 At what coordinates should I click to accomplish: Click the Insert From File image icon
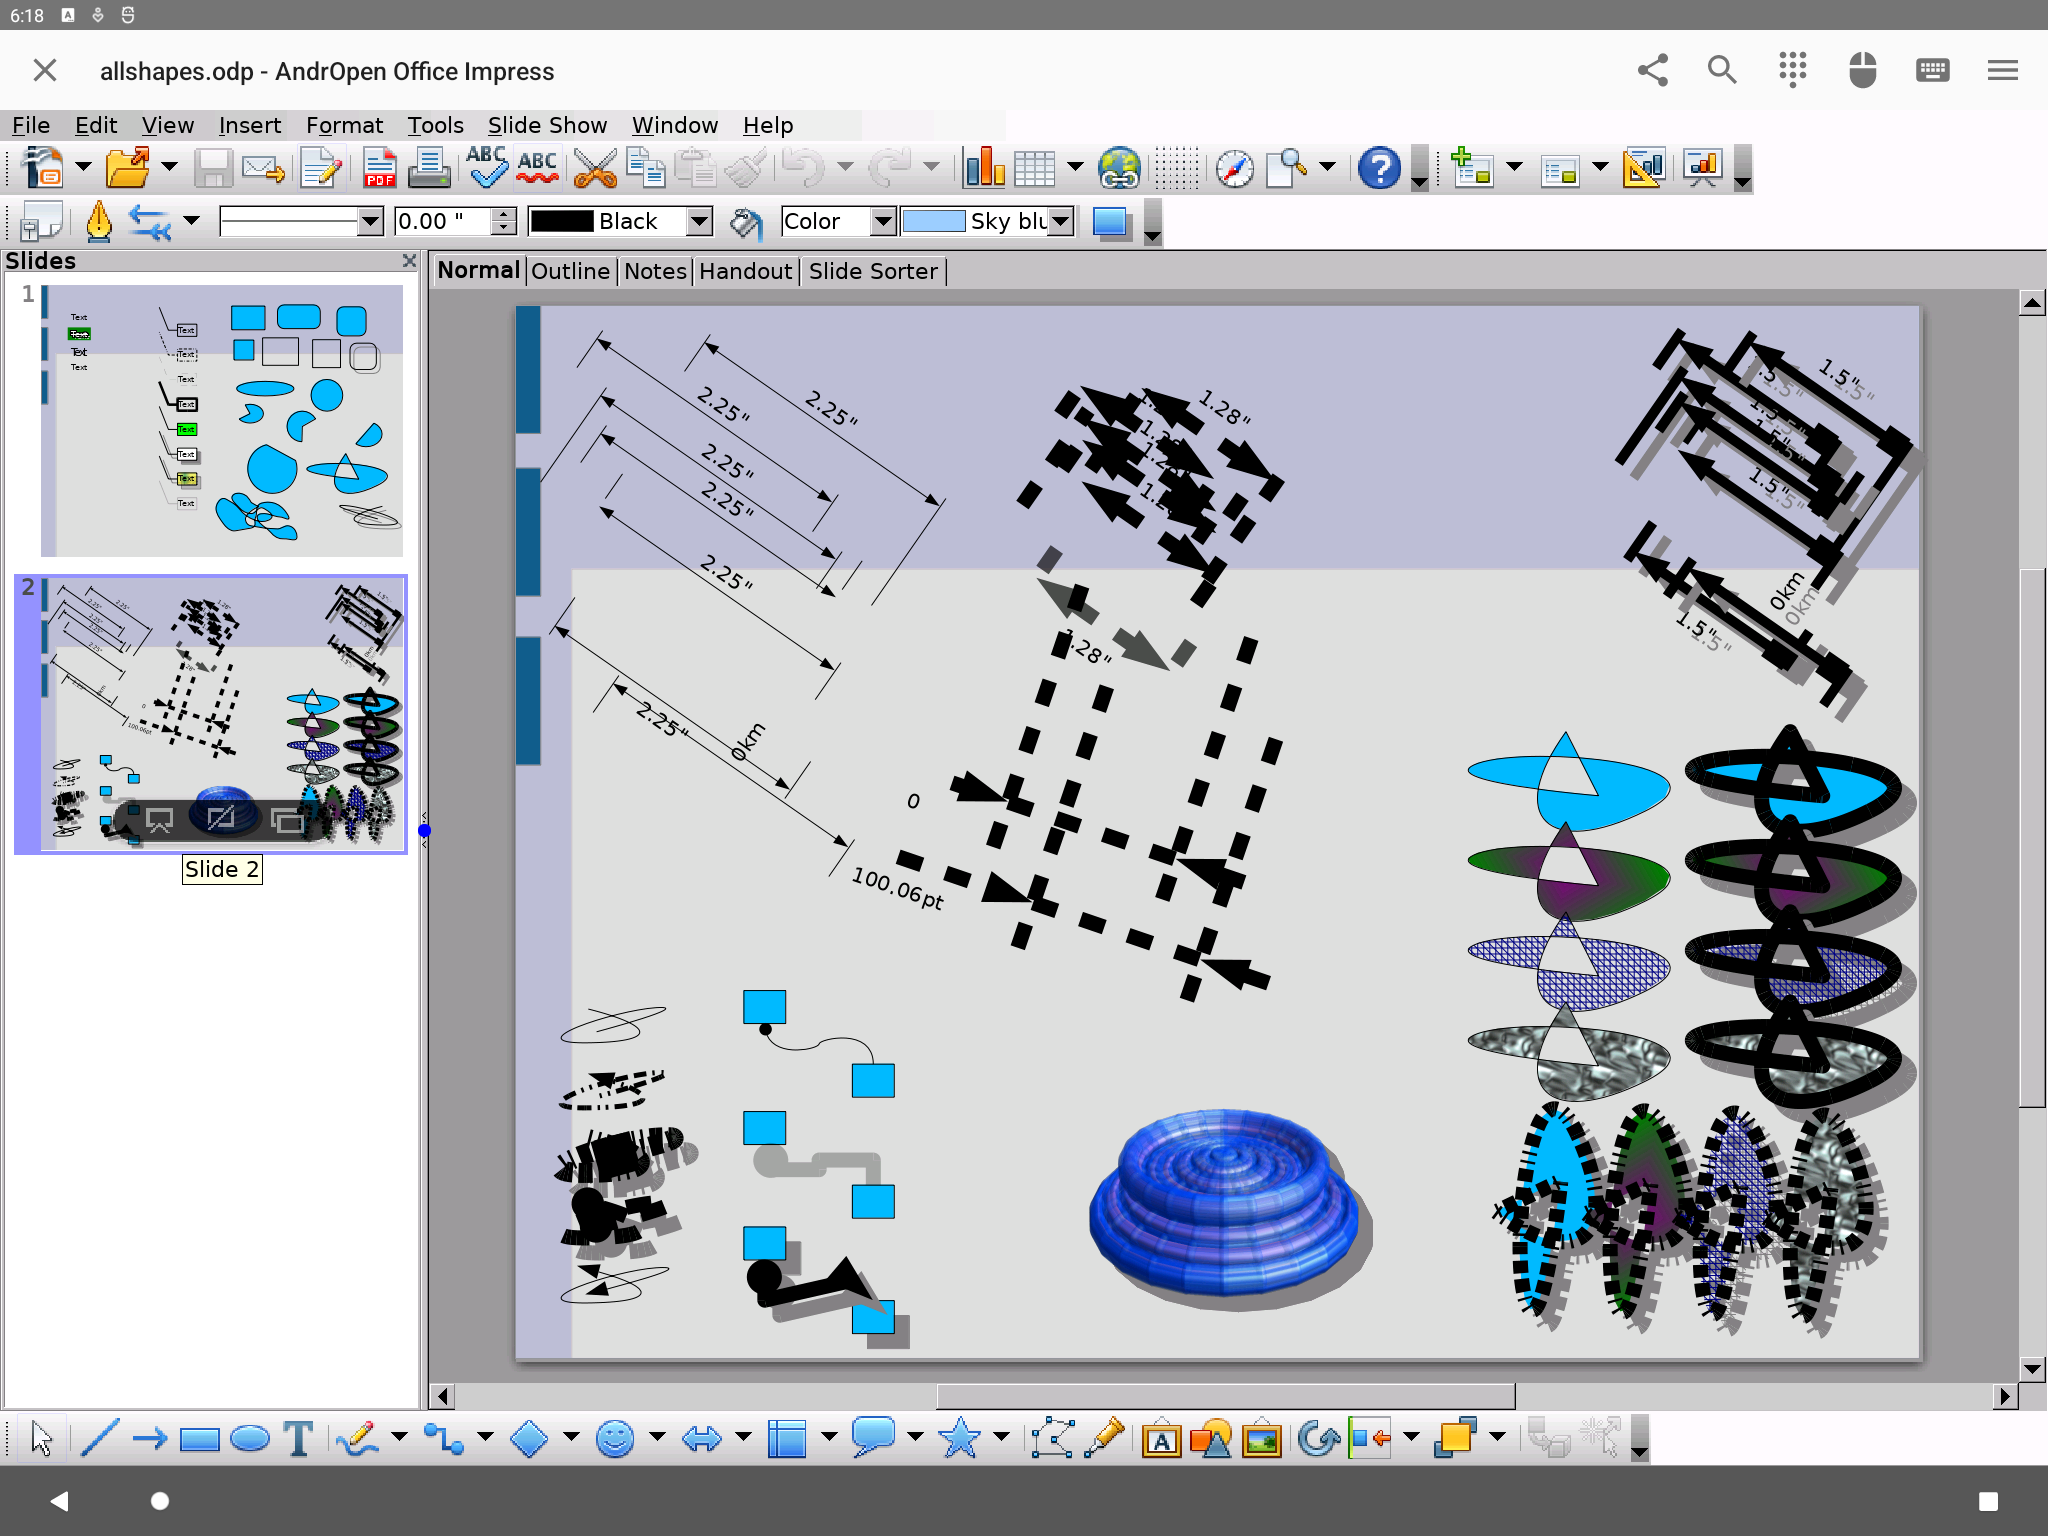click(1262, 1439)
